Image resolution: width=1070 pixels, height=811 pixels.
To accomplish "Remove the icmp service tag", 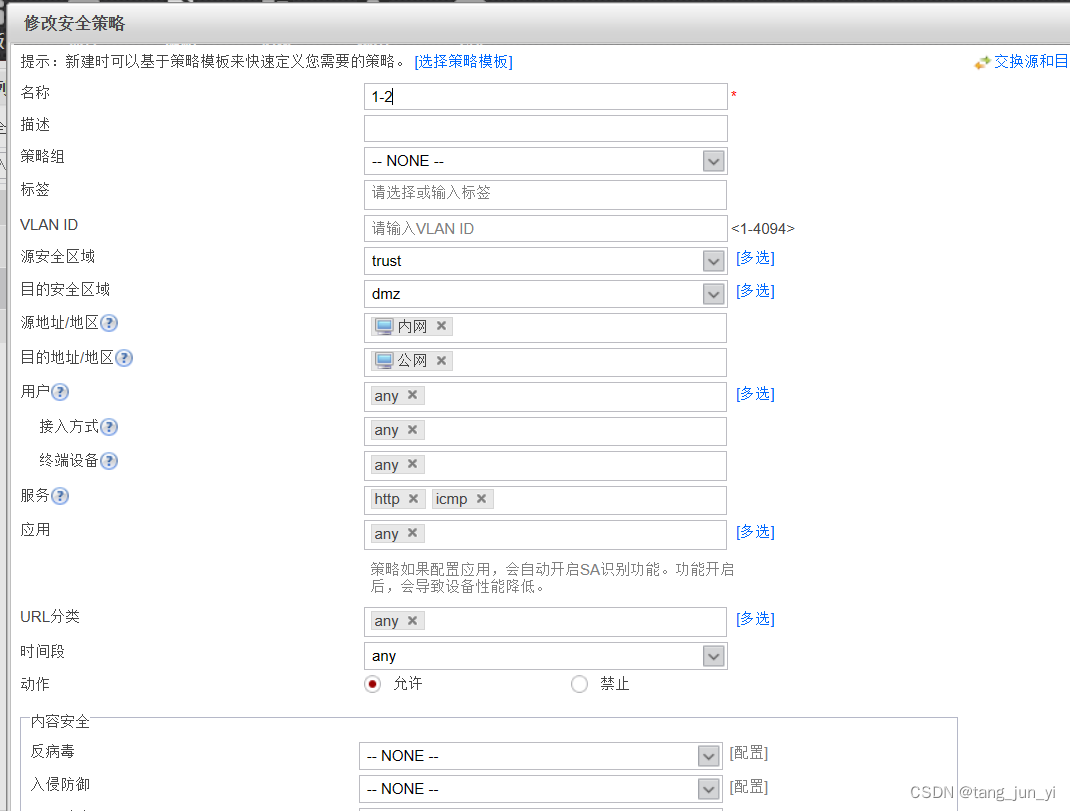I will [481, 498].
